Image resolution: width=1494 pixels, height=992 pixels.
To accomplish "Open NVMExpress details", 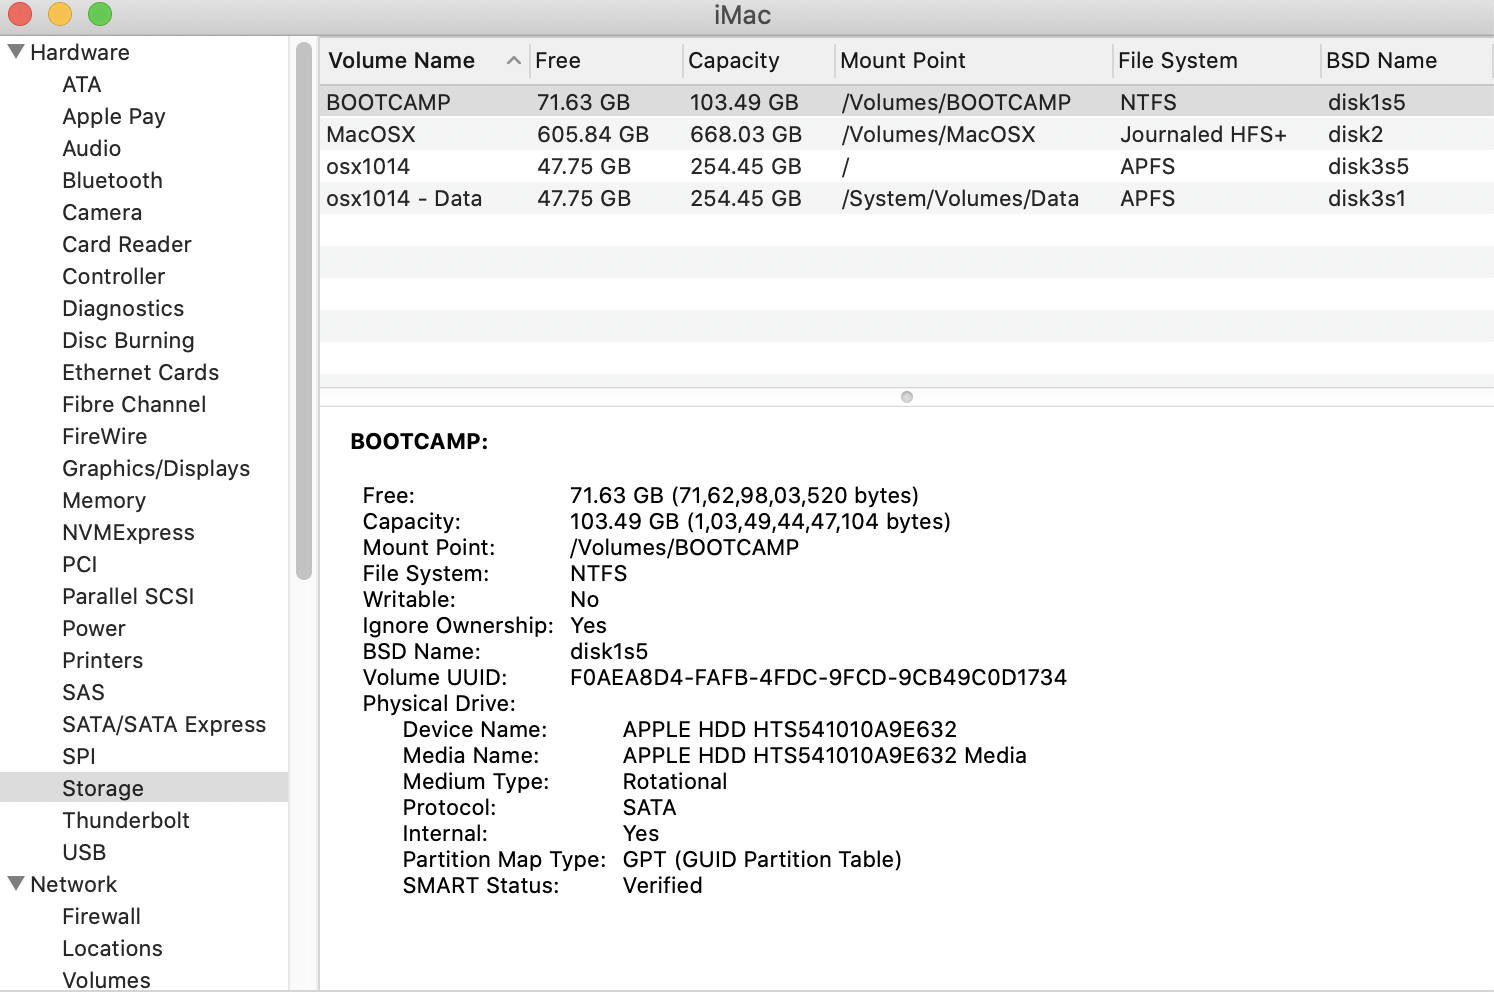I will [x=128, y=532].
